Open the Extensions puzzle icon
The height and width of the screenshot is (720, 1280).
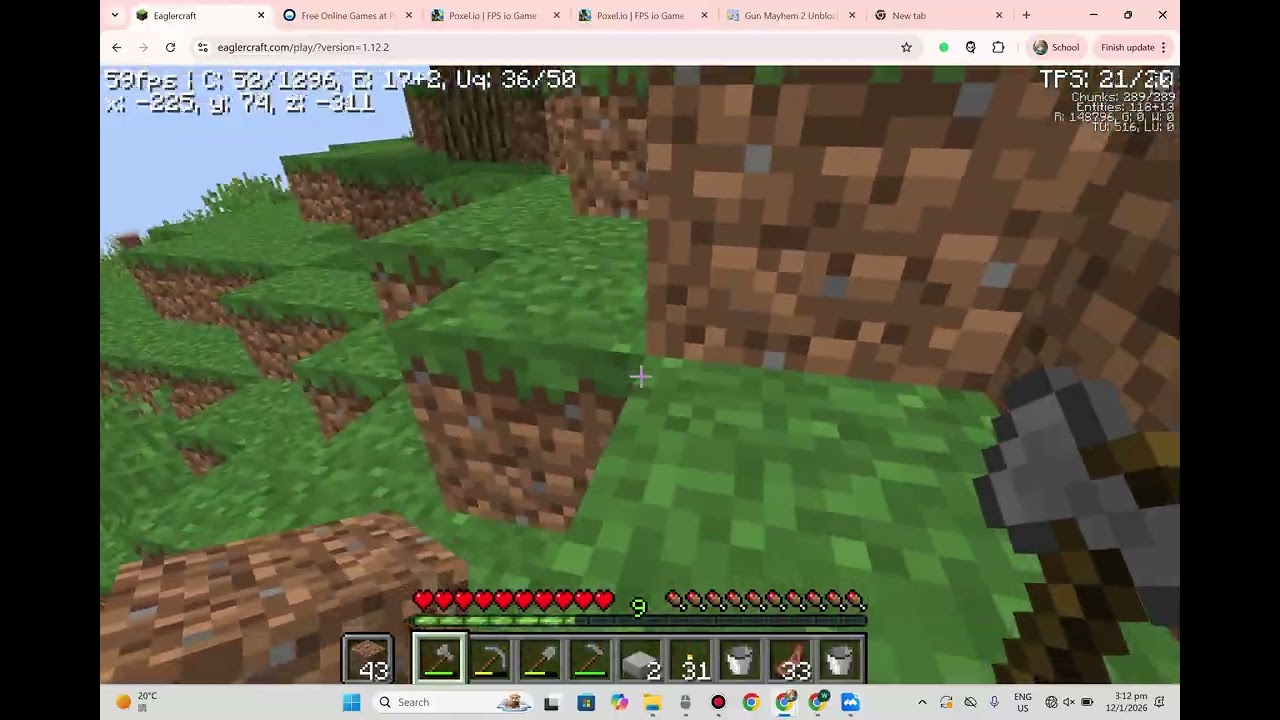[998, 47]
